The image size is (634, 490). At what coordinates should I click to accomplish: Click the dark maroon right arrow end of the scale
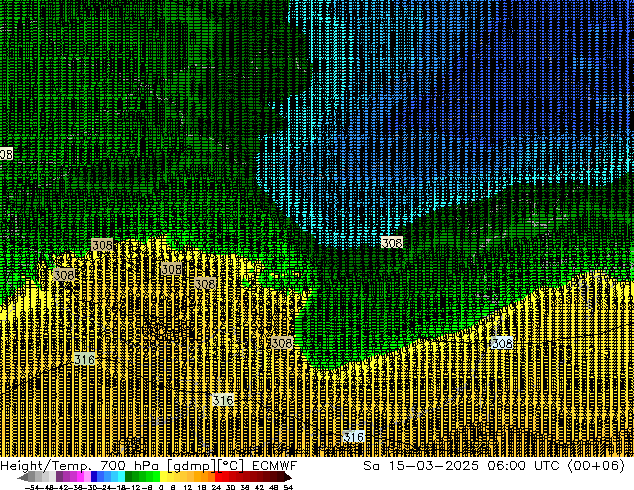coord(287,477)
